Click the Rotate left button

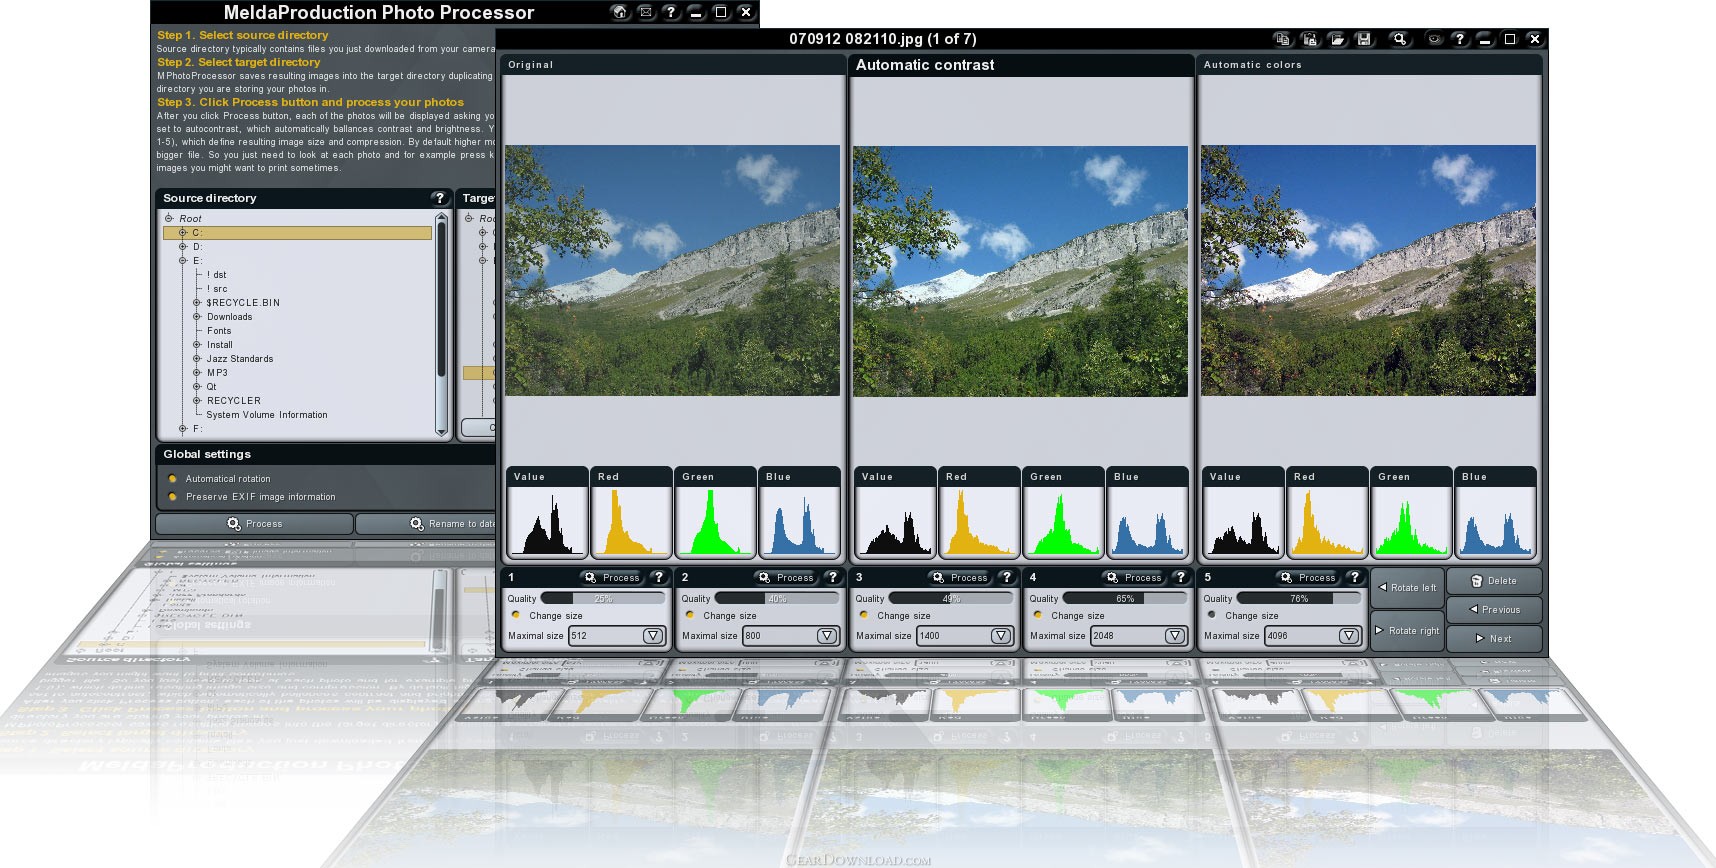(1407, 588)
